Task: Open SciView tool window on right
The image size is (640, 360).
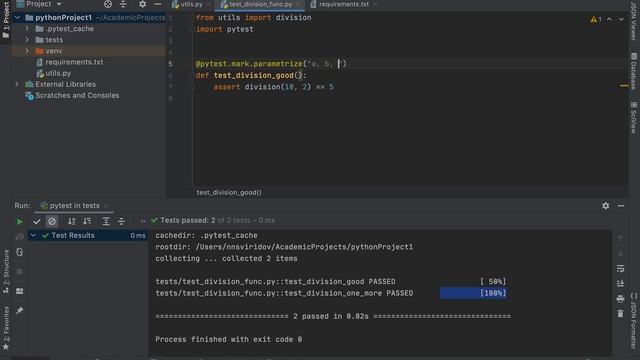Action: tap(633, 118)
